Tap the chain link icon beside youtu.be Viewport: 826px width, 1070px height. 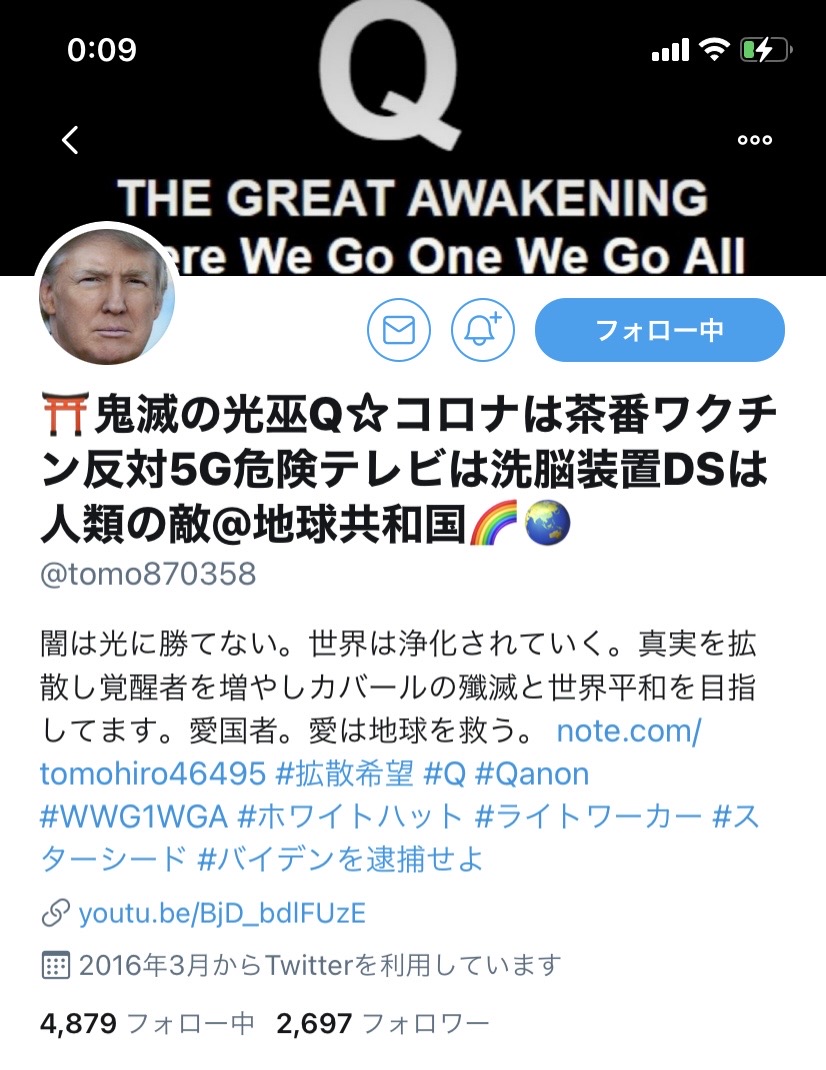point(55,914)
